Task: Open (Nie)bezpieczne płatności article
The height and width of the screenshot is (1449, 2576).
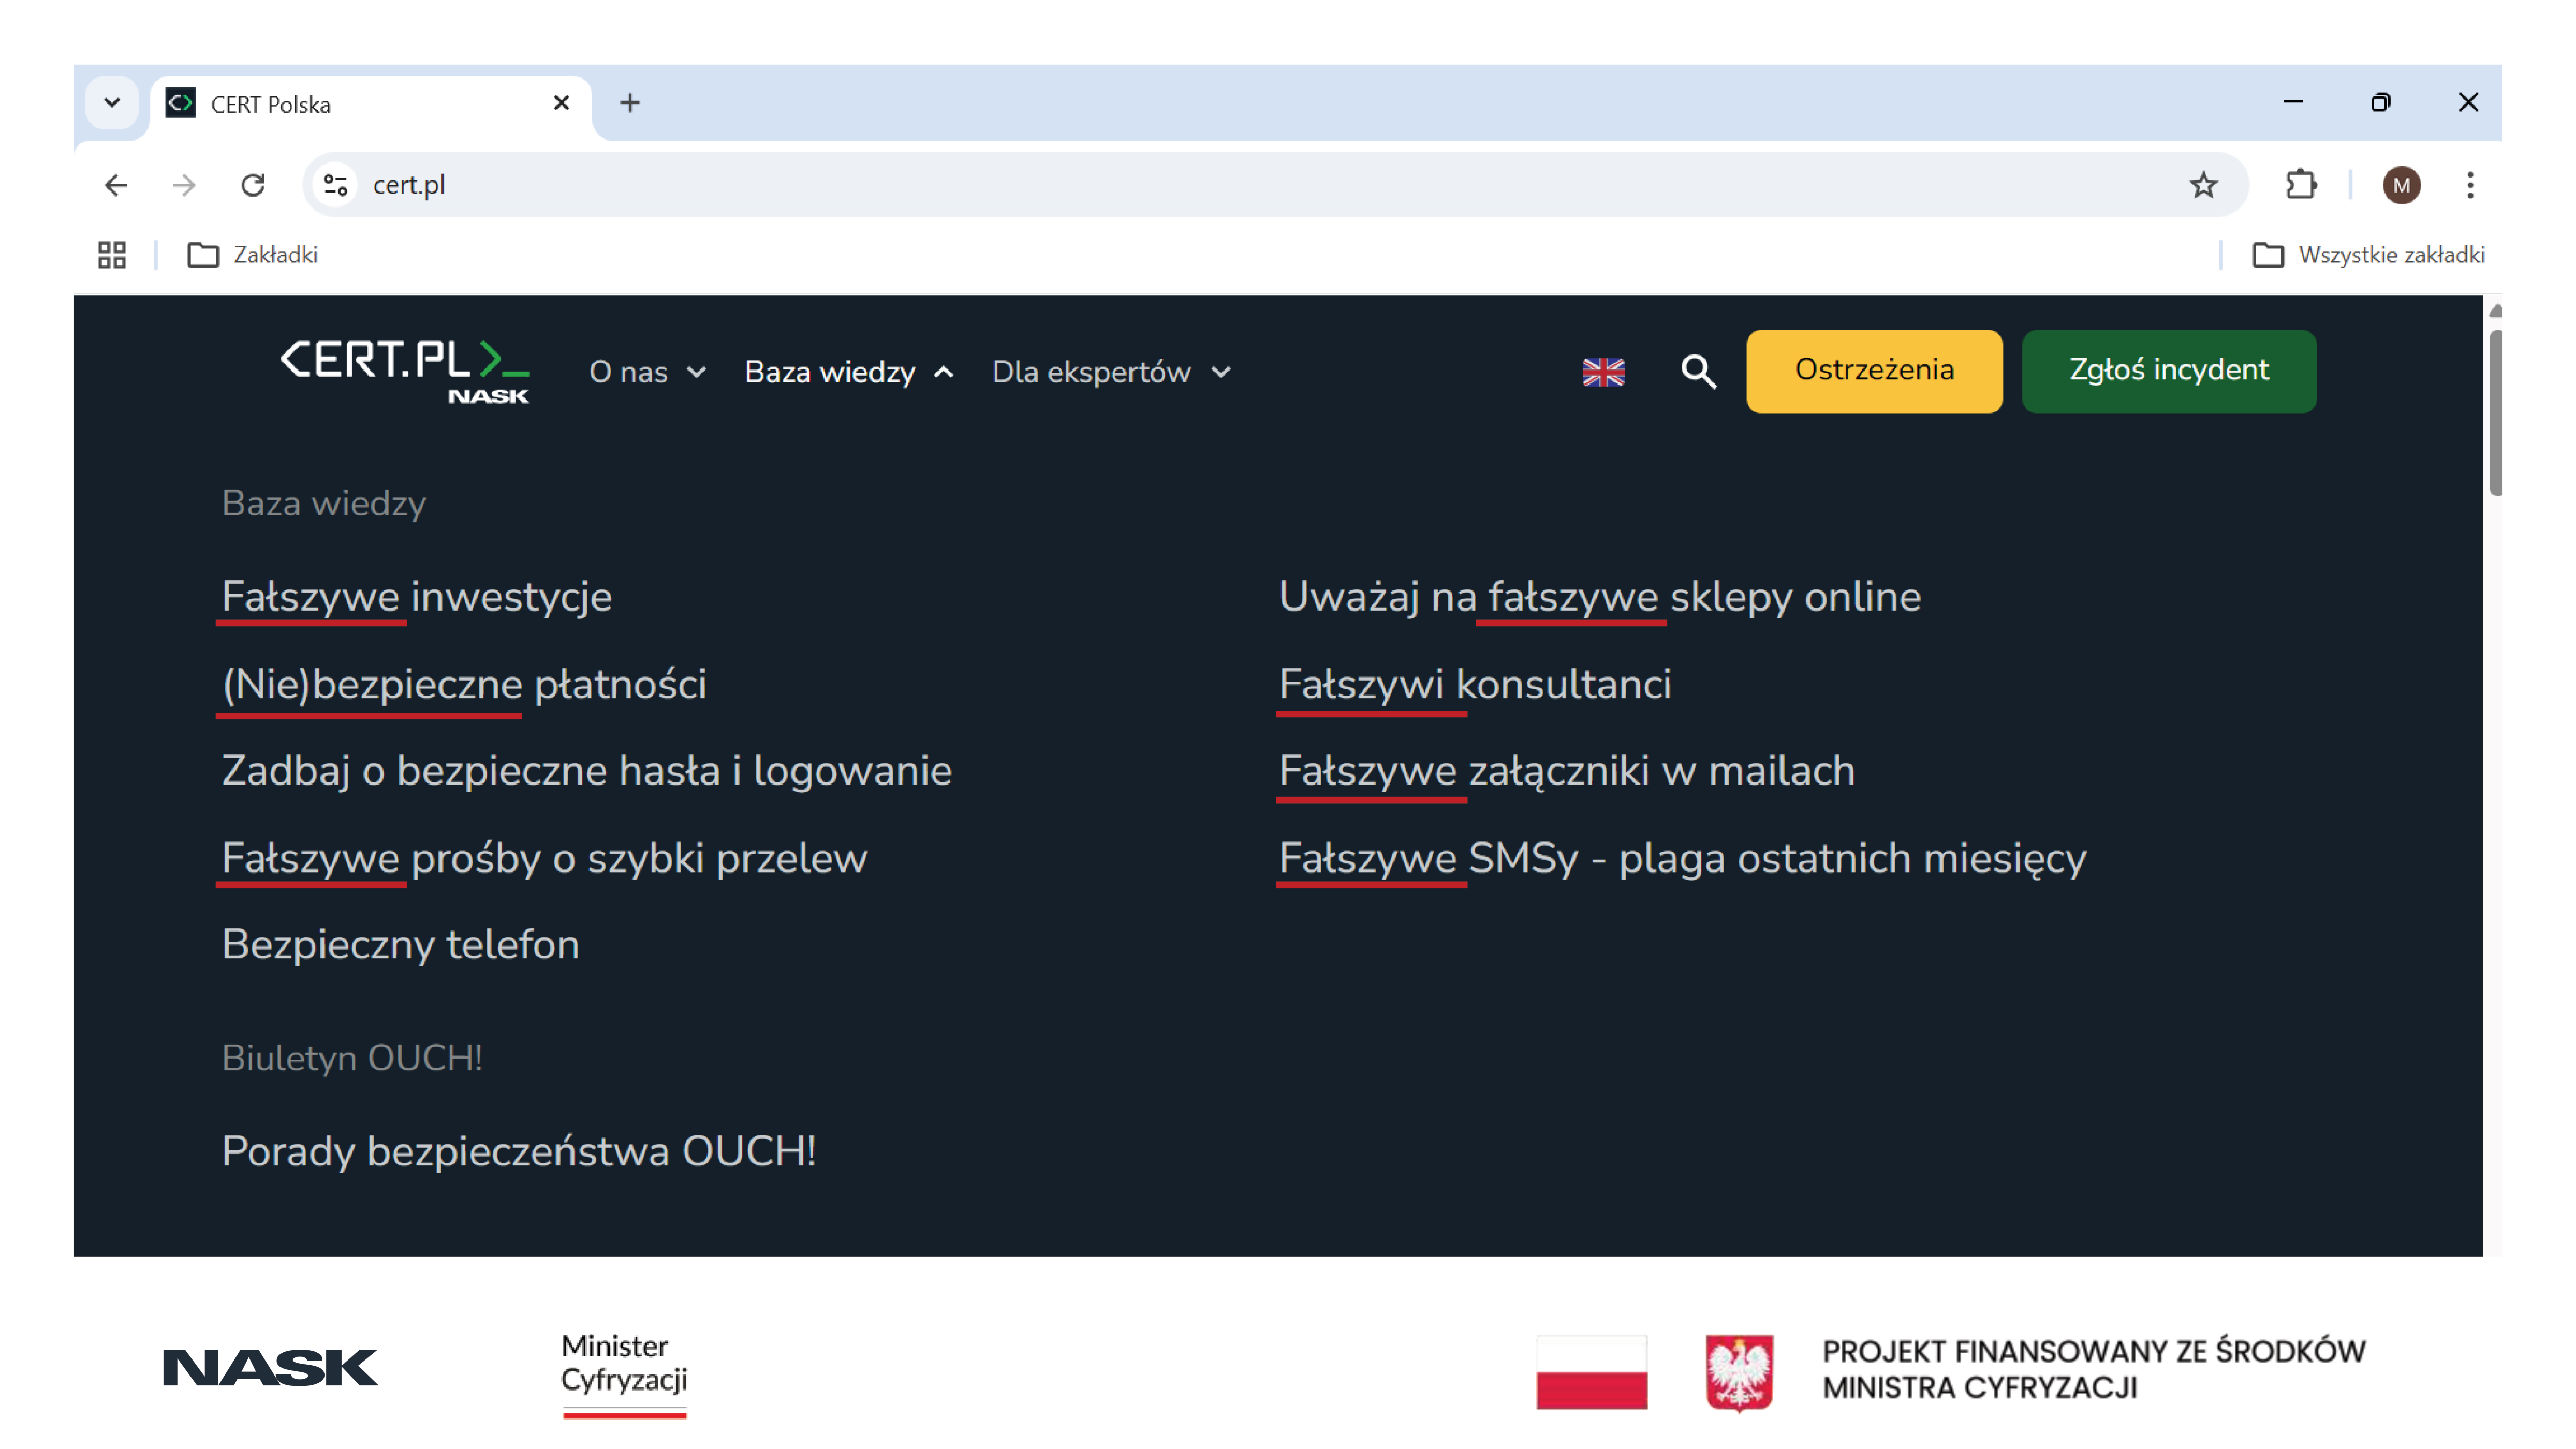Action: click(x=464, y=685)
